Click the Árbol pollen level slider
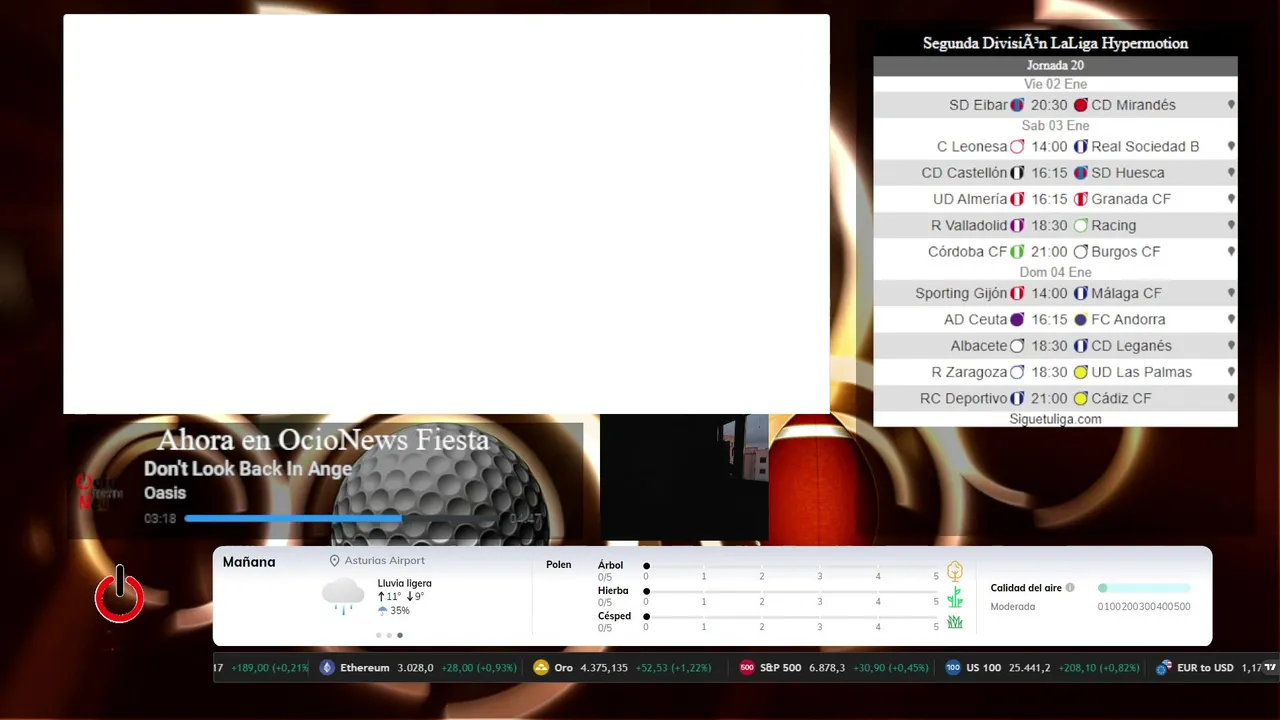Screen dimensions: 1280x720 pyautogui.click(x=792, y=566)
